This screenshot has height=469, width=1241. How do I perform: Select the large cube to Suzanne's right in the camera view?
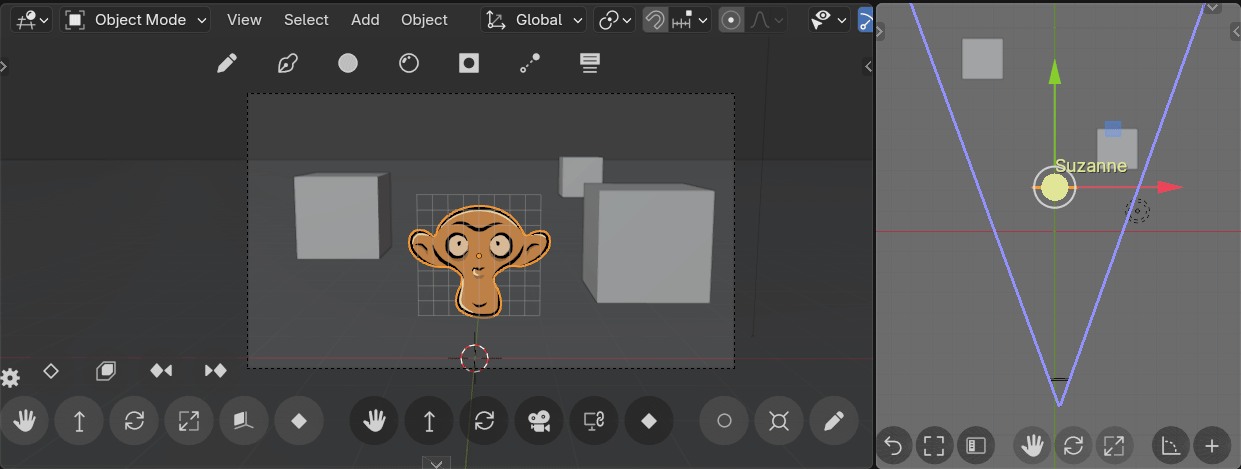(x=648, y=244)
